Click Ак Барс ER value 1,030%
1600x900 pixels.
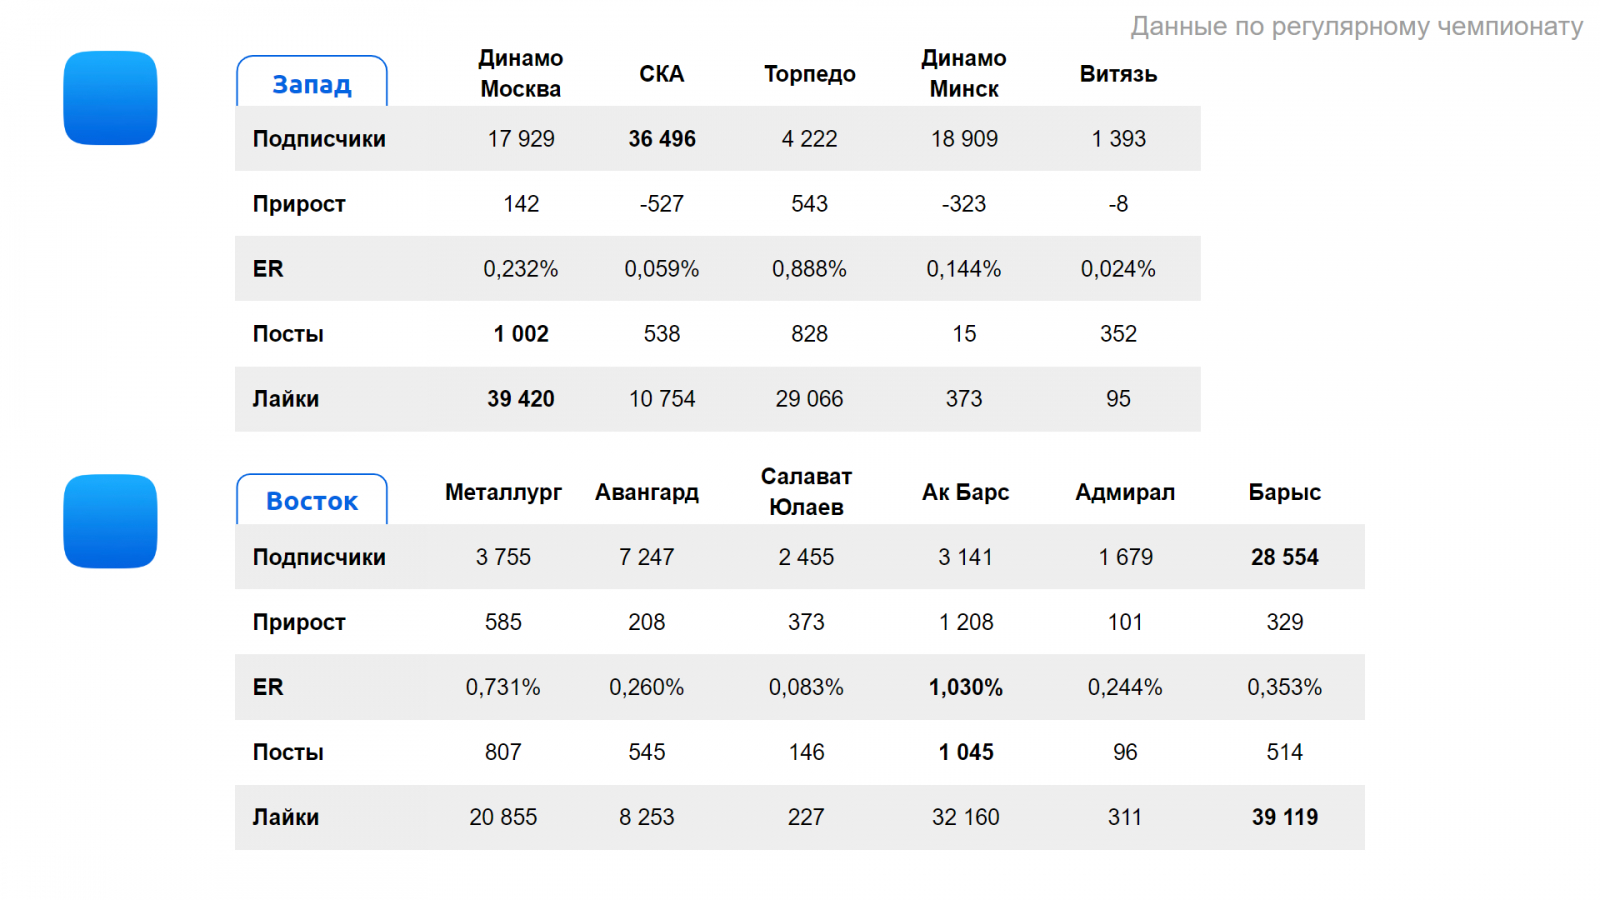pyautogui.click(x=965, y=687)
